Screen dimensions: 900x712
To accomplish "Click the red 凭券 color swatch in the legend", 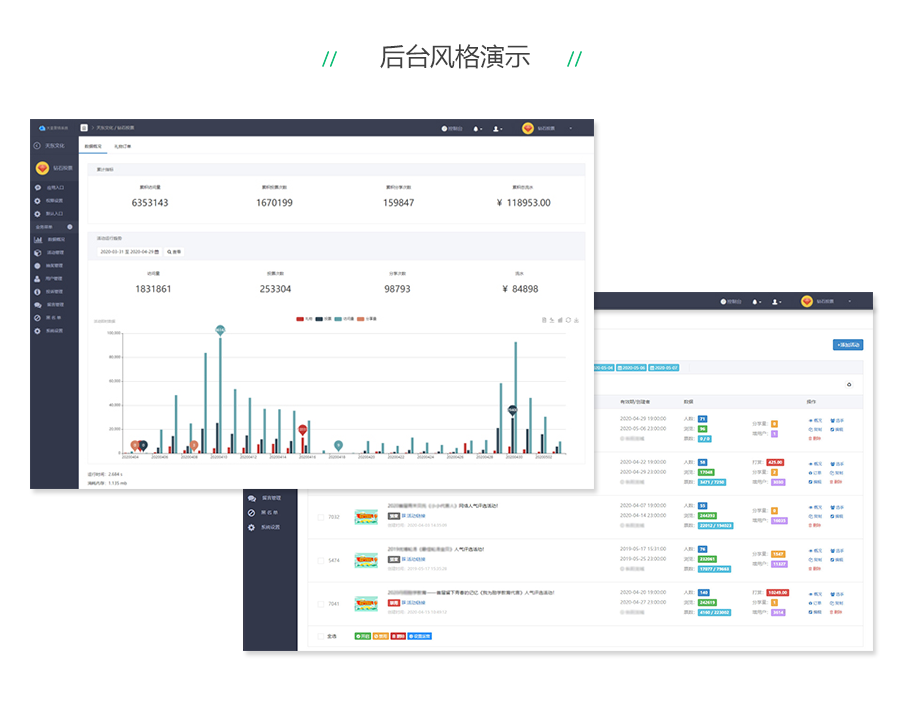I will [299, 318].
